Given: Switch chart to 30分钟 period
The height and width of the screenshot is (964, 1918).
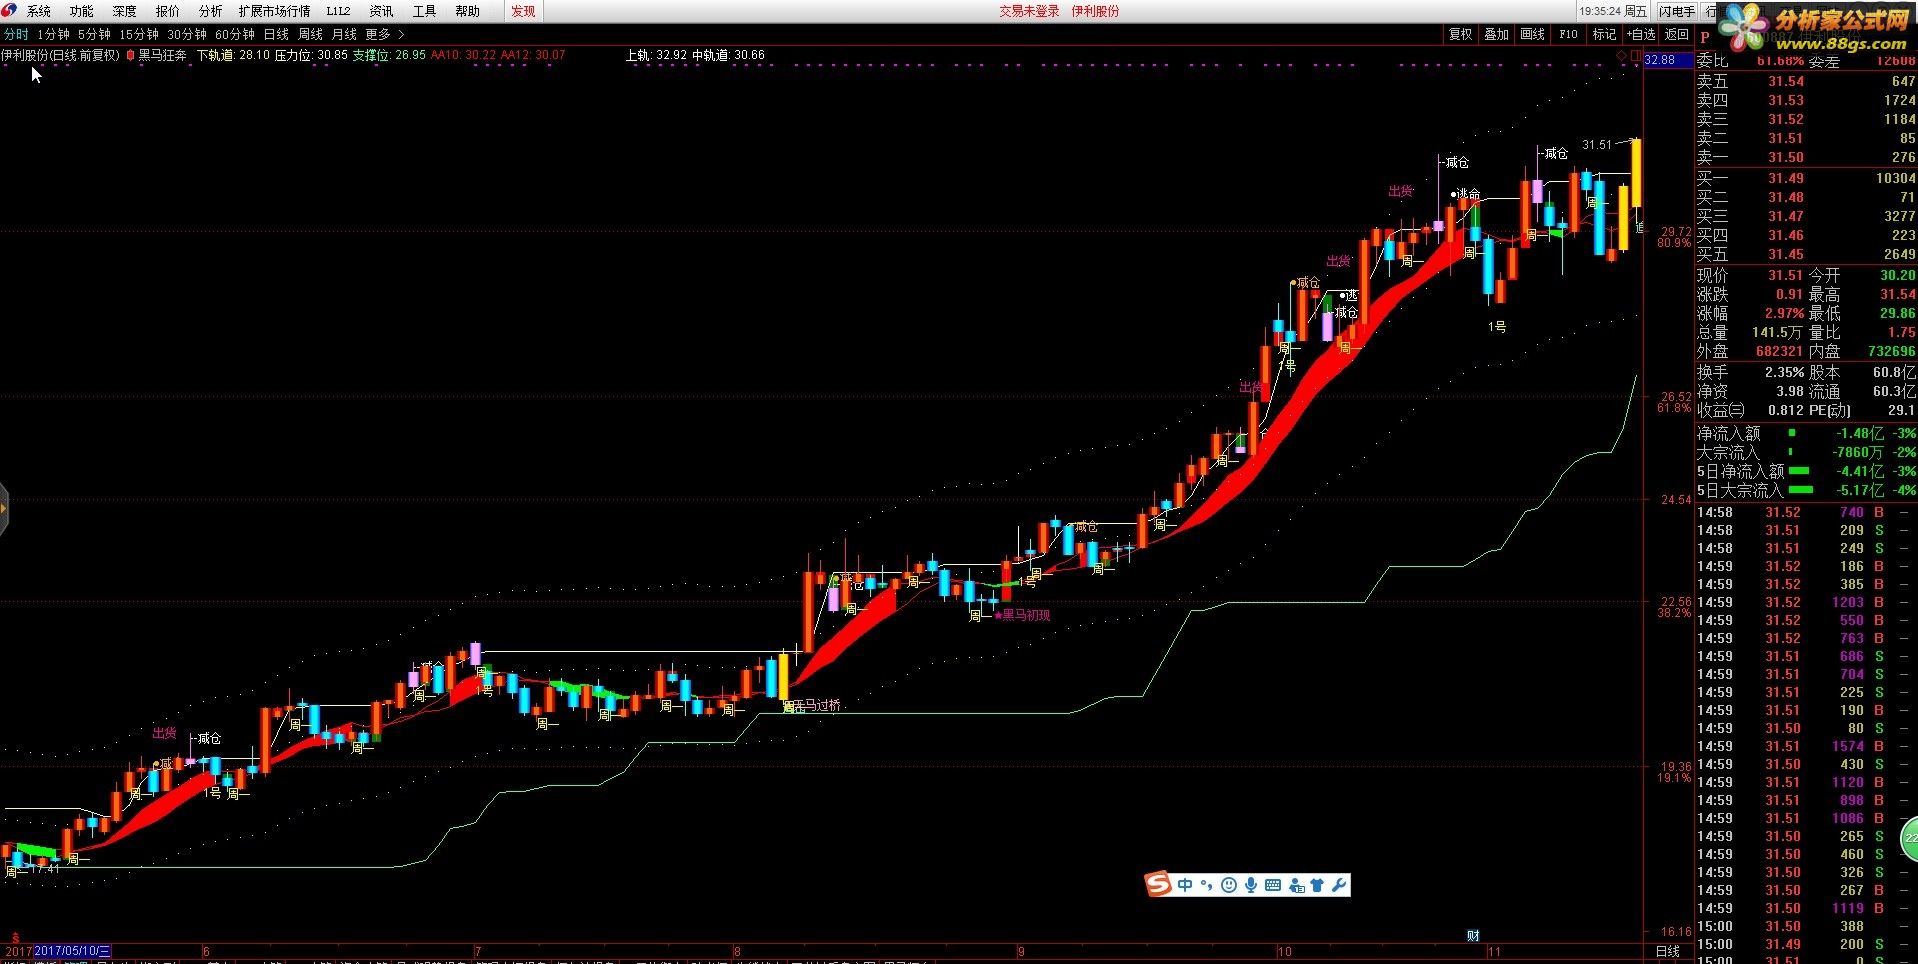Looking at the screenshot, I should point(187,34).
